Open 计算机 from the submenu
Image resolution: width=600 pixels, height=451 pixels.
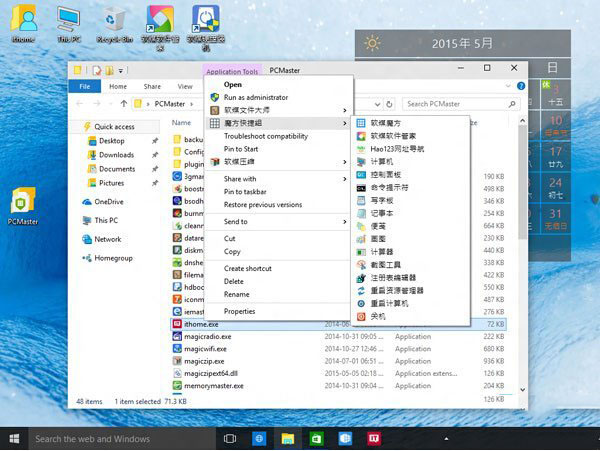410,162
